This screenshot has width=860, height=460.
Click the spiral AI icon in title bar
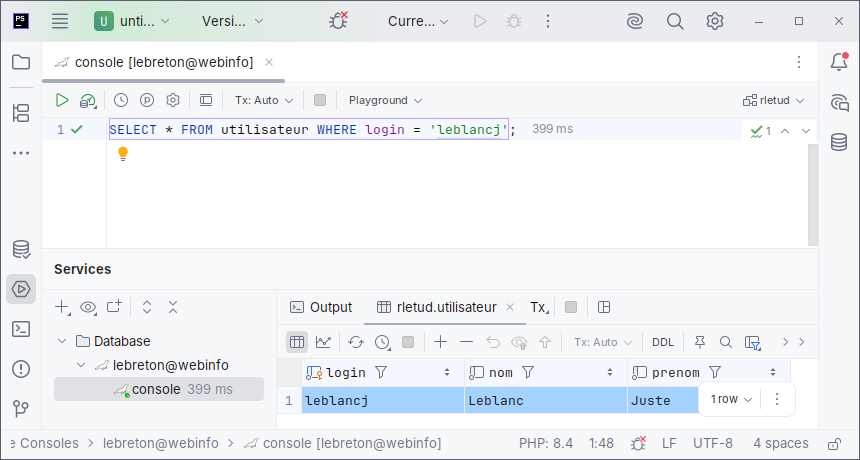pyautogui.click(x=635, y=21)
